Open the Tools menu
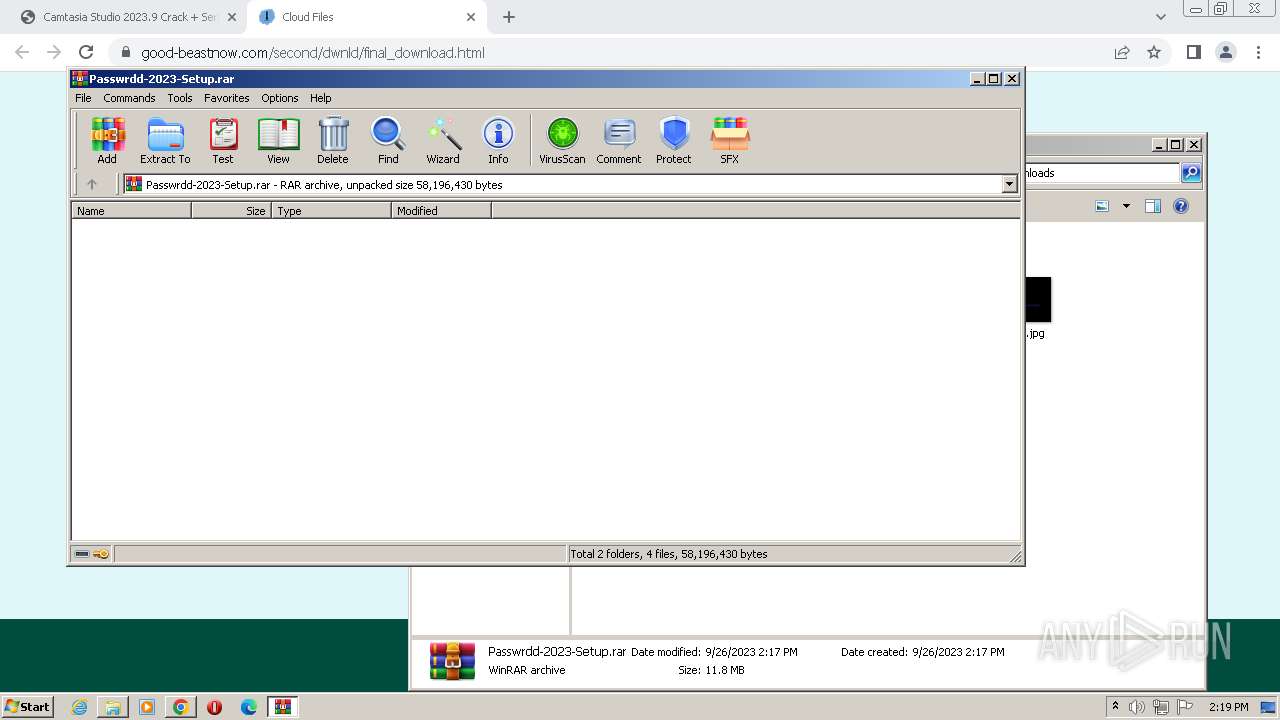This screenshot has width=1280, height=720. pyautogui.click(x=180, y=98)
